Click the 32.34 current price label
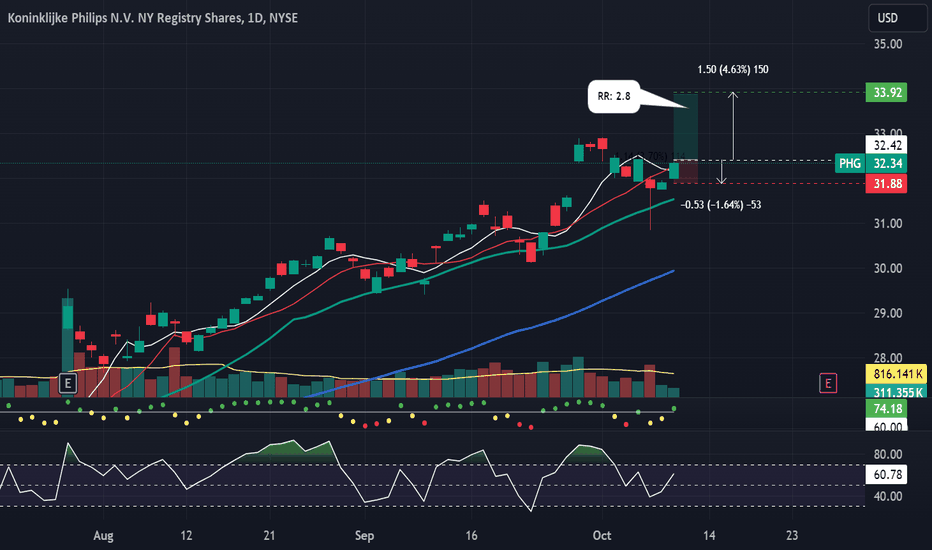932x550 pixels. [886, 164]
